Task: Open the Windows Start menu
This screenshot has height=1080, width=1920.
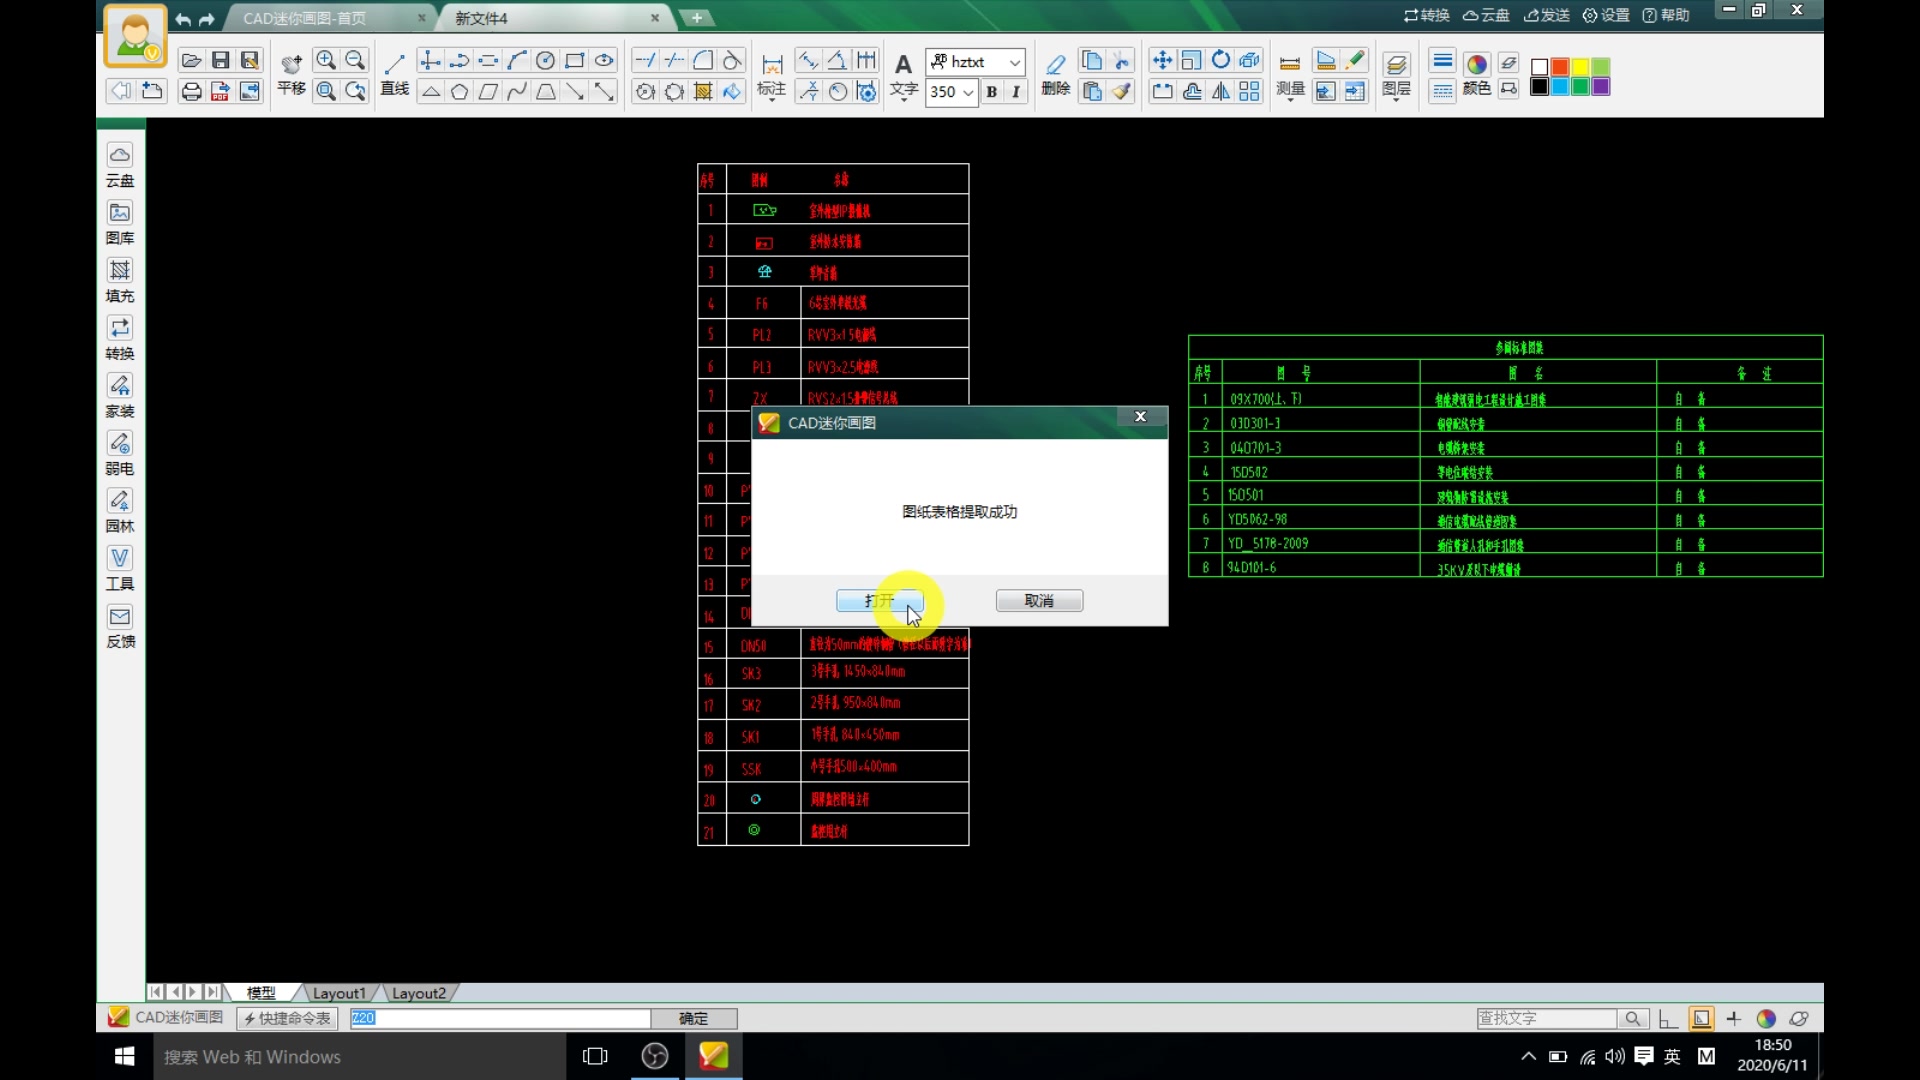Action: (125, 1056)
